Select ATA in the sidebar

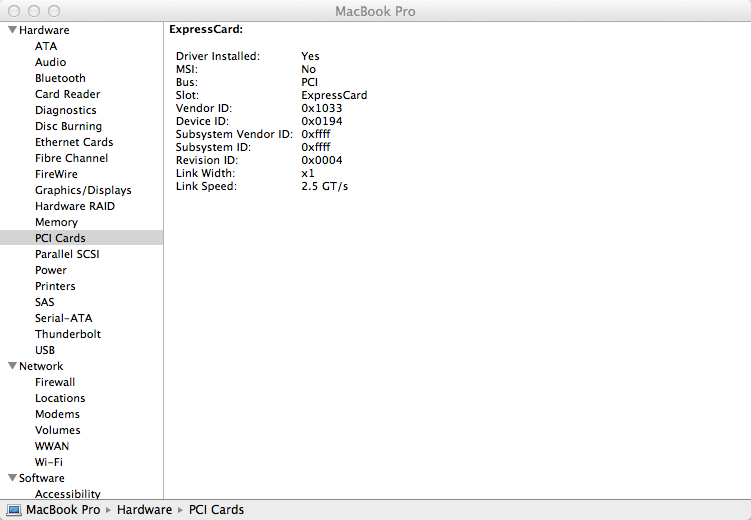pyautogui.click(x=46, y=46)
